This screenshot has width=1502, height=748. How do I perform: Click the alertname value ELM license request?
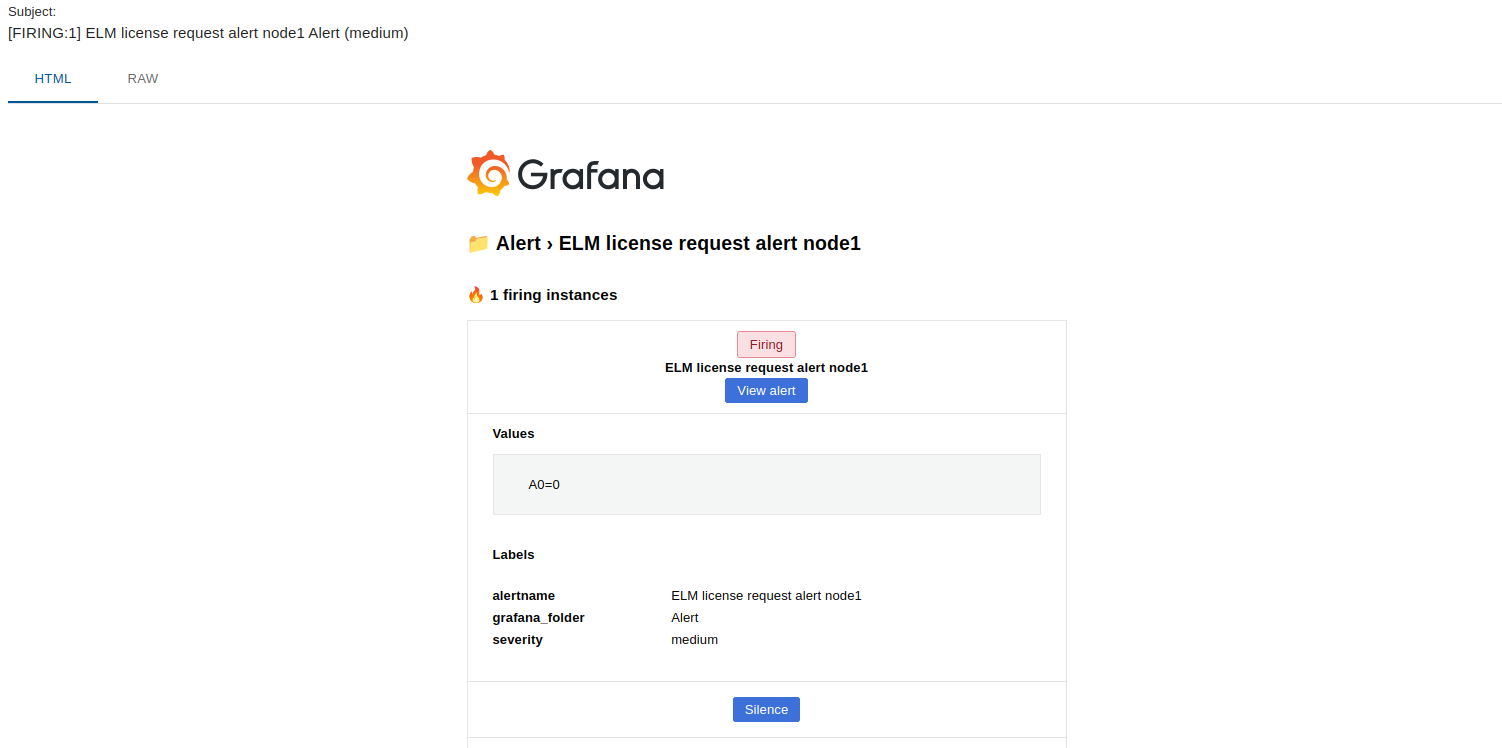tap(766, 596)
